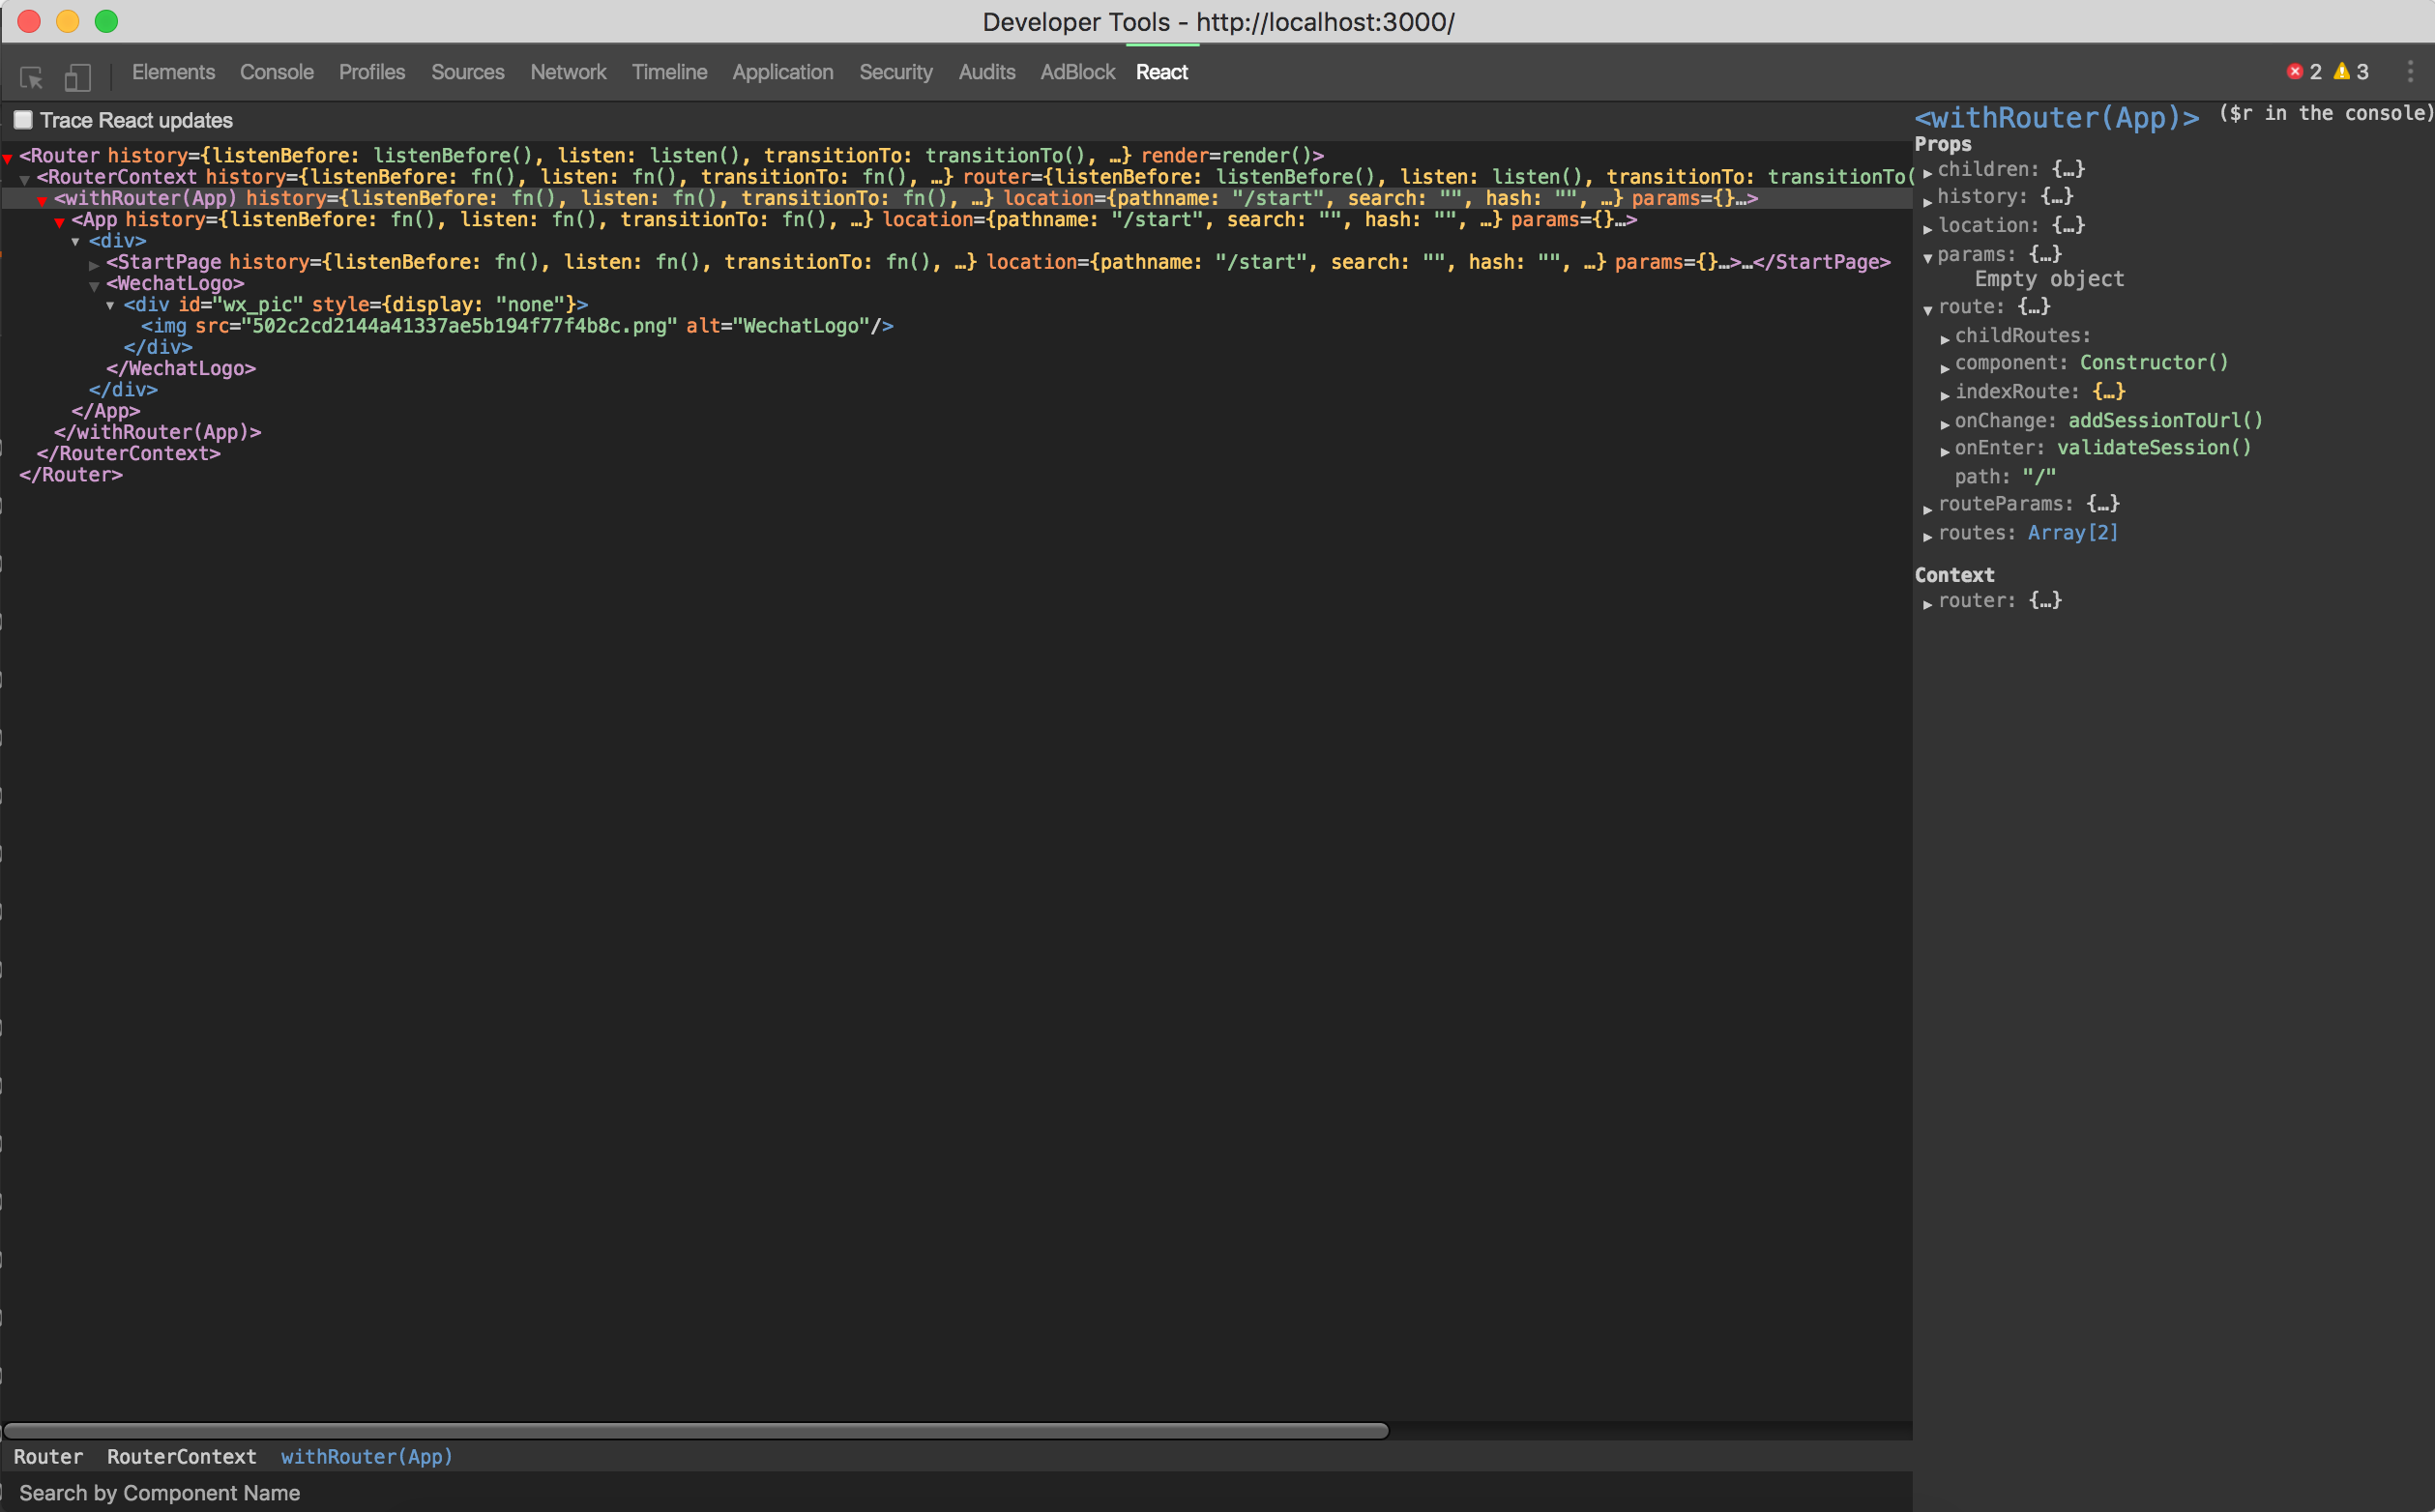Open the Audits tab
2435x1512 pixels.
point(987,72)
